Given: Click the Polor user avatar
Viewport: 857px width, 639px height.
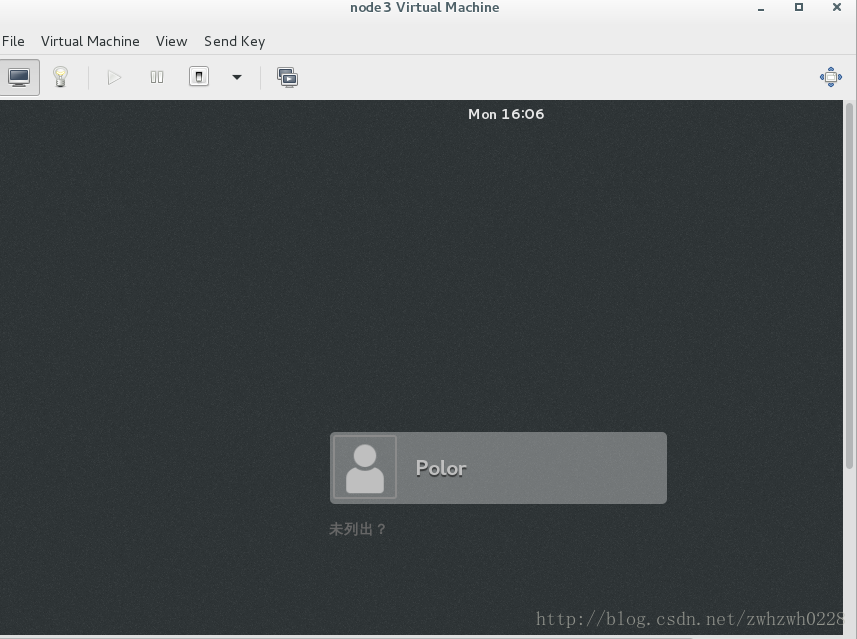Looking at the screenshot, I should pyautogui.click(x=365, y=468).
